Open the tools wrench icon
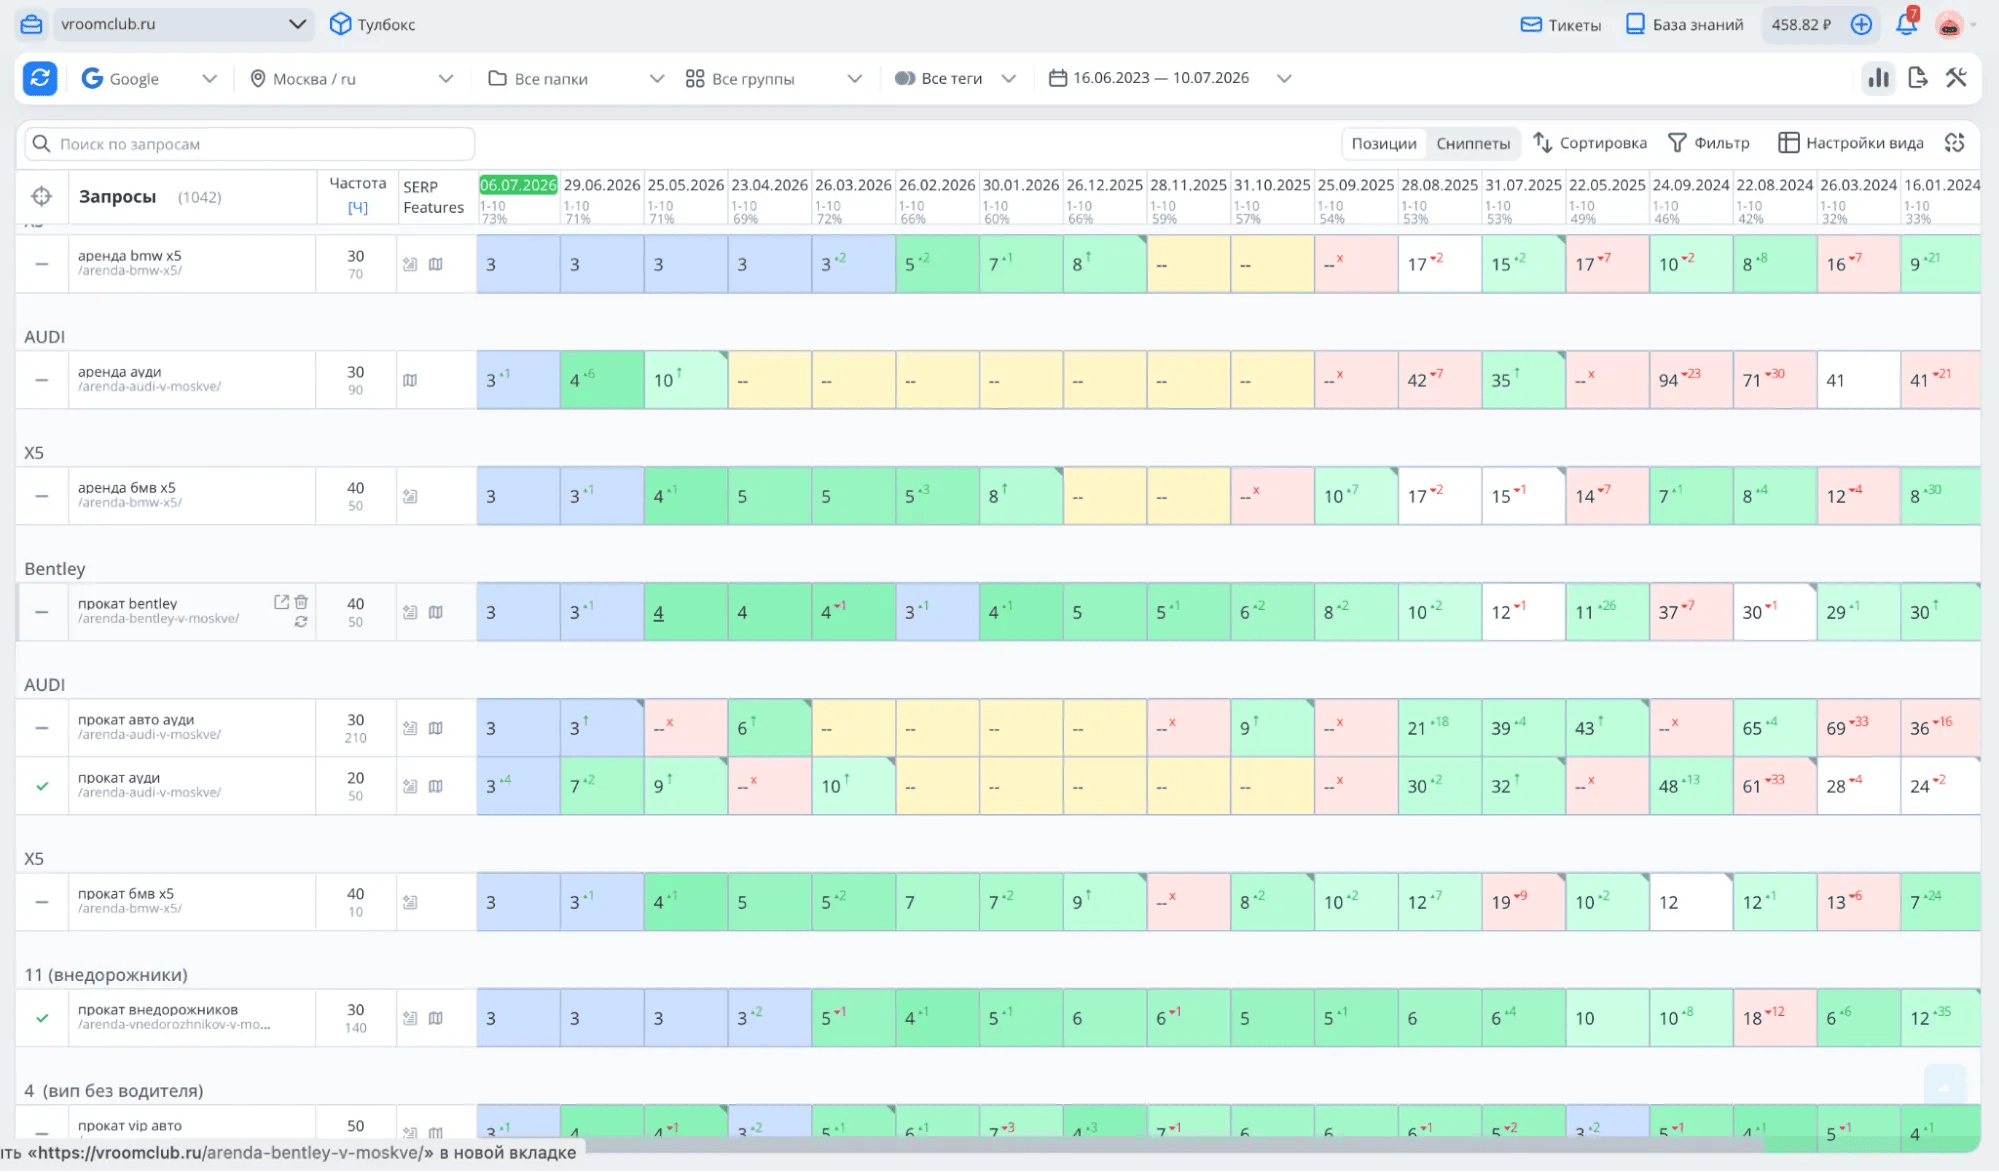The image size is (1999, 1172). point(1956,78)
